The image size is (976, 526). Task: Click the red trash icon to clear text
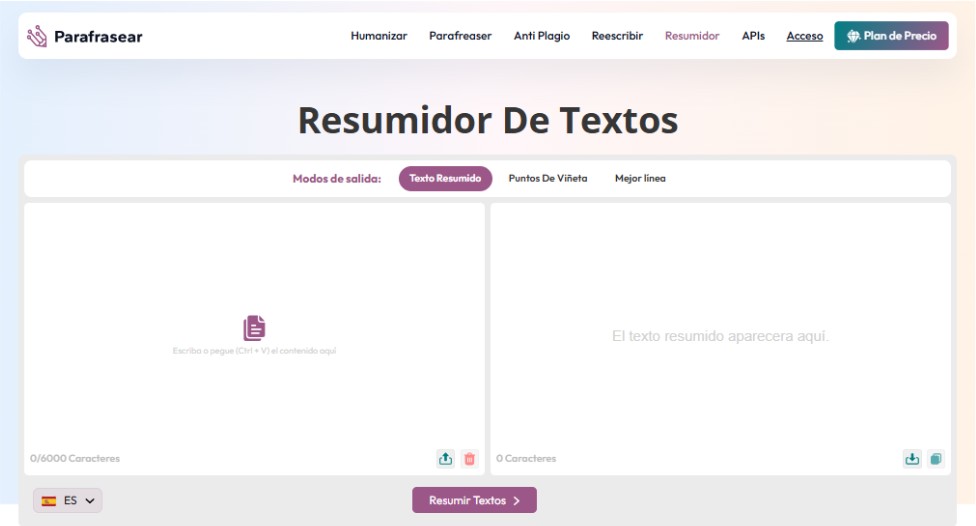pos(469,459)
